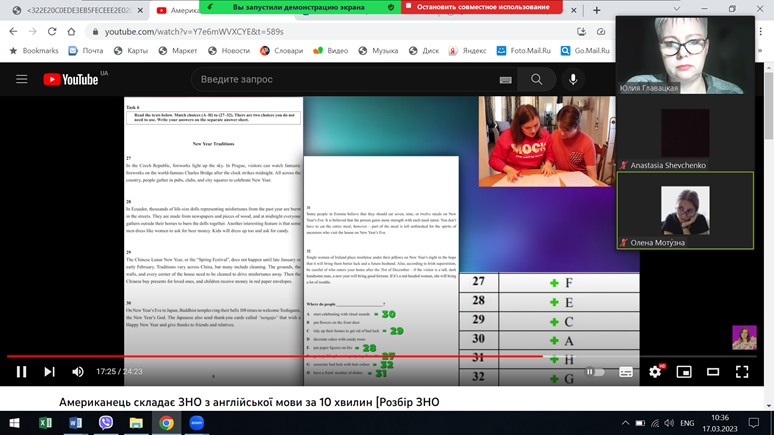
Task: Enable theater mode view
Action: [713, 371]
